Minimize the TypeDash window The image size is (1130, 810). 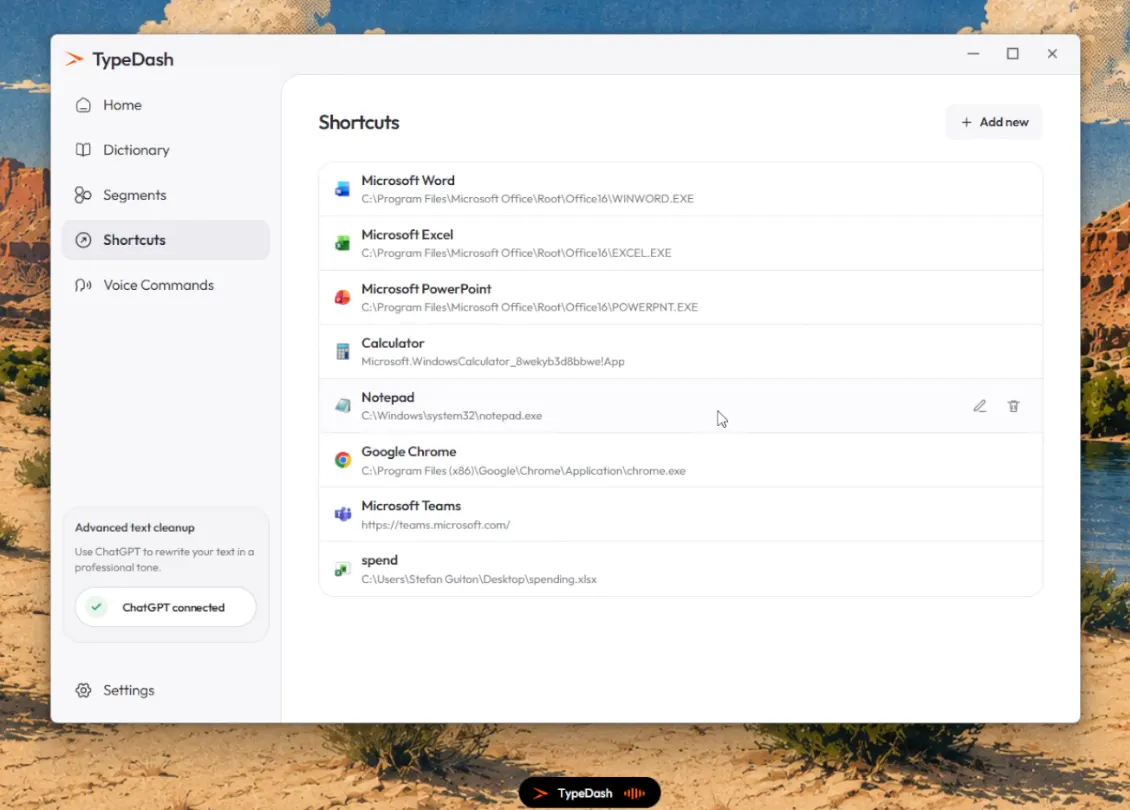tap(973, 53)
